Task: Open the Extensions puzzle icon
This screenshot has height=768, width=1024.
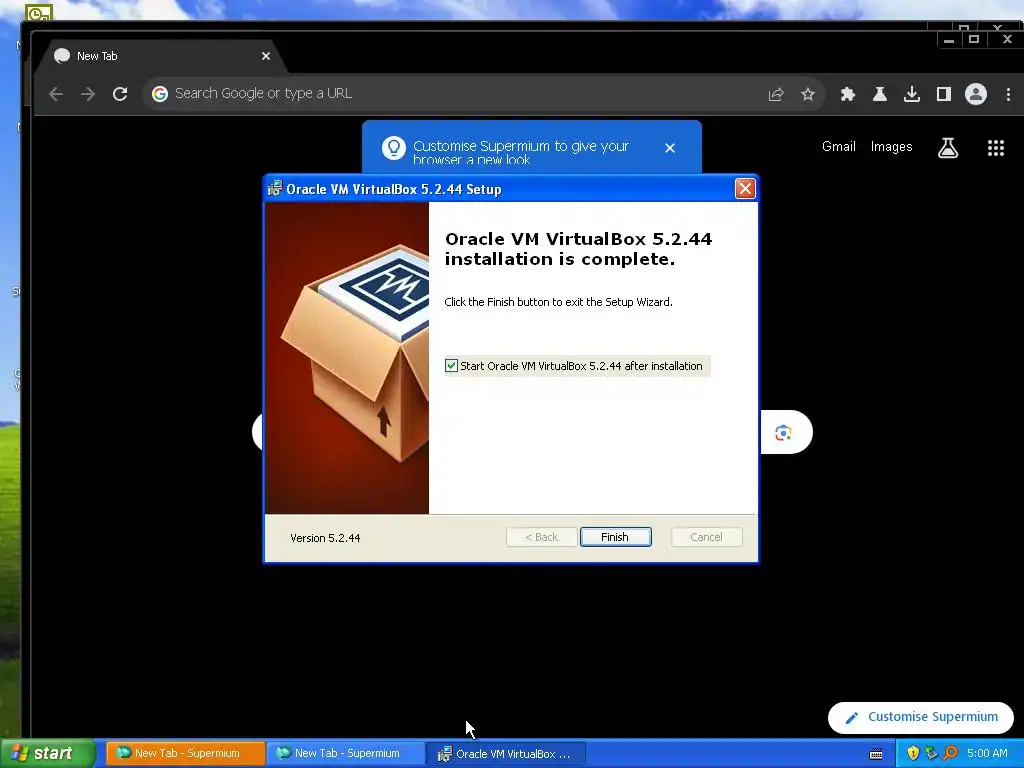Action: pos(848,95)
